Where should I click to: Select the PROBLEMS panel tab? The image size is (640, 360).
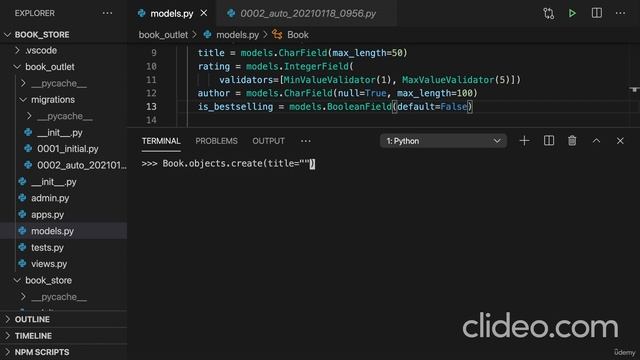click(216, 141)
